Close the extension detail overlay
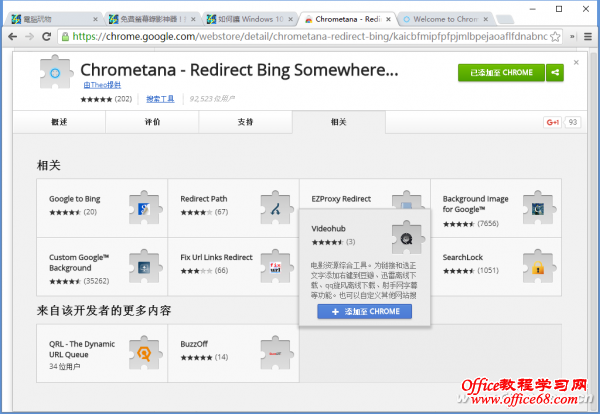 [x=576, y=62]
